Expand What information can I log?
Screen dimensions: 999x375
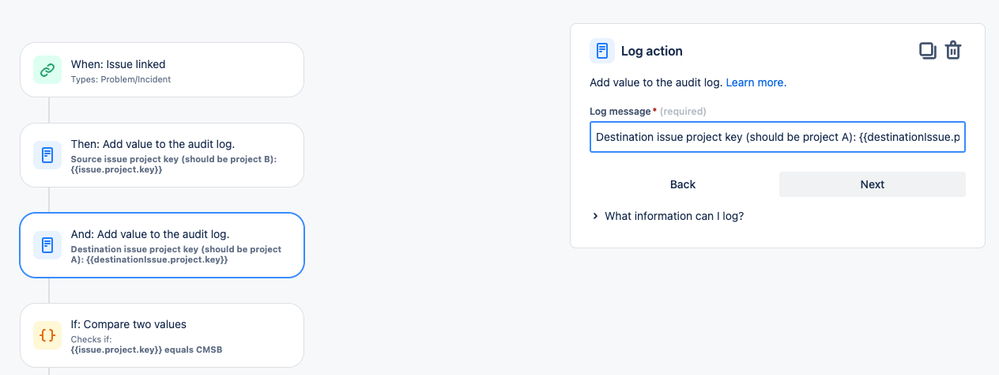[x=668, y=216]
